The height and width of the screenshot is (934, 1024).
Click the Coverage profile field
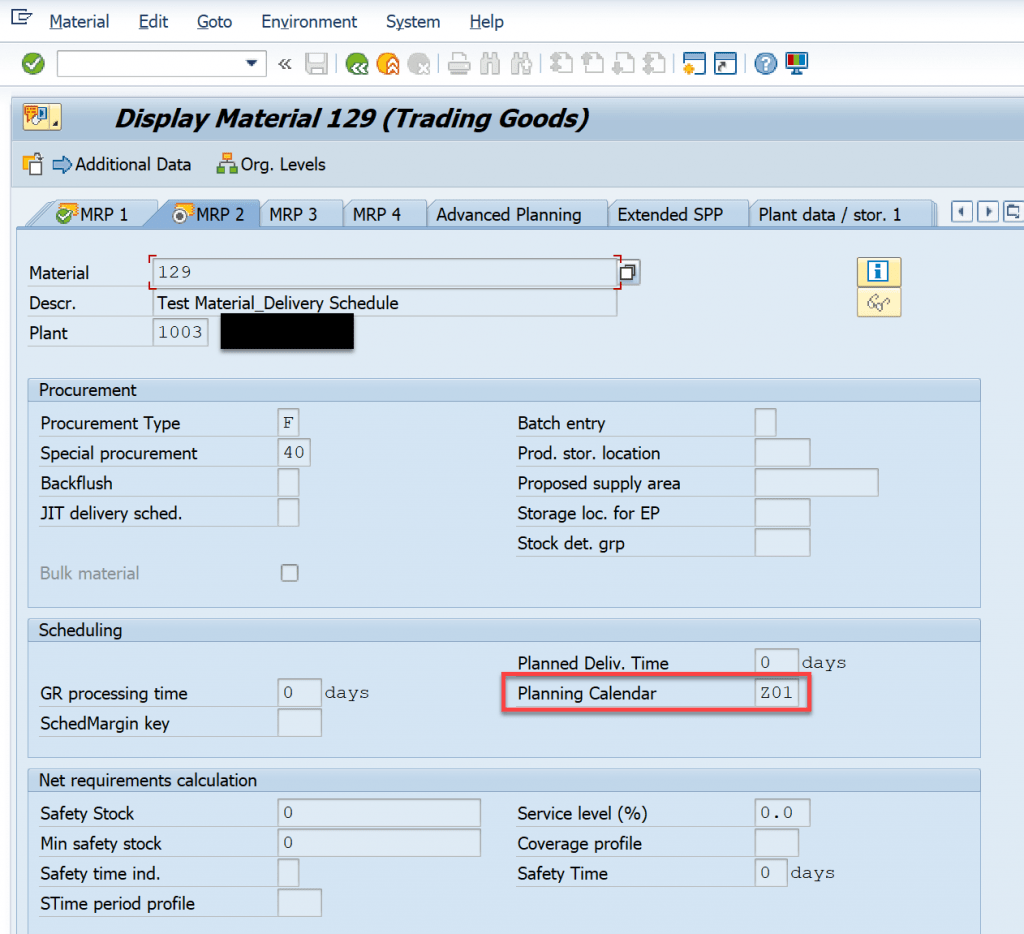(776, 843)
